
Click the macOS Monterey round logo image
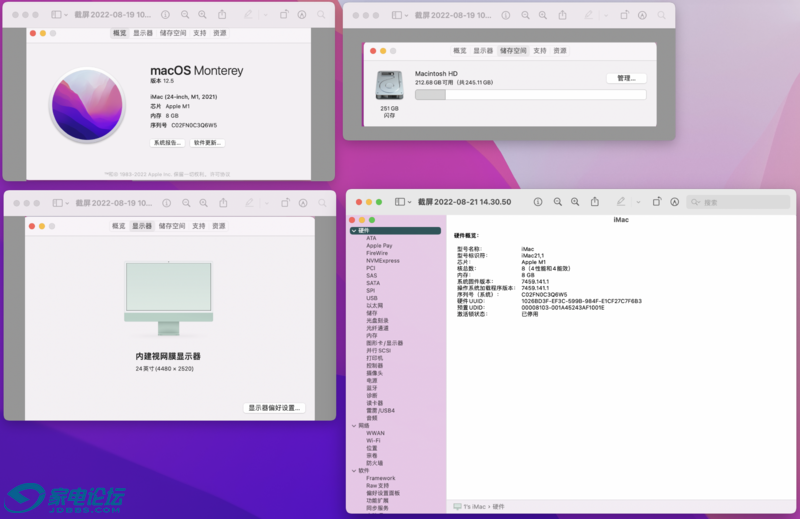coord(87,105)
